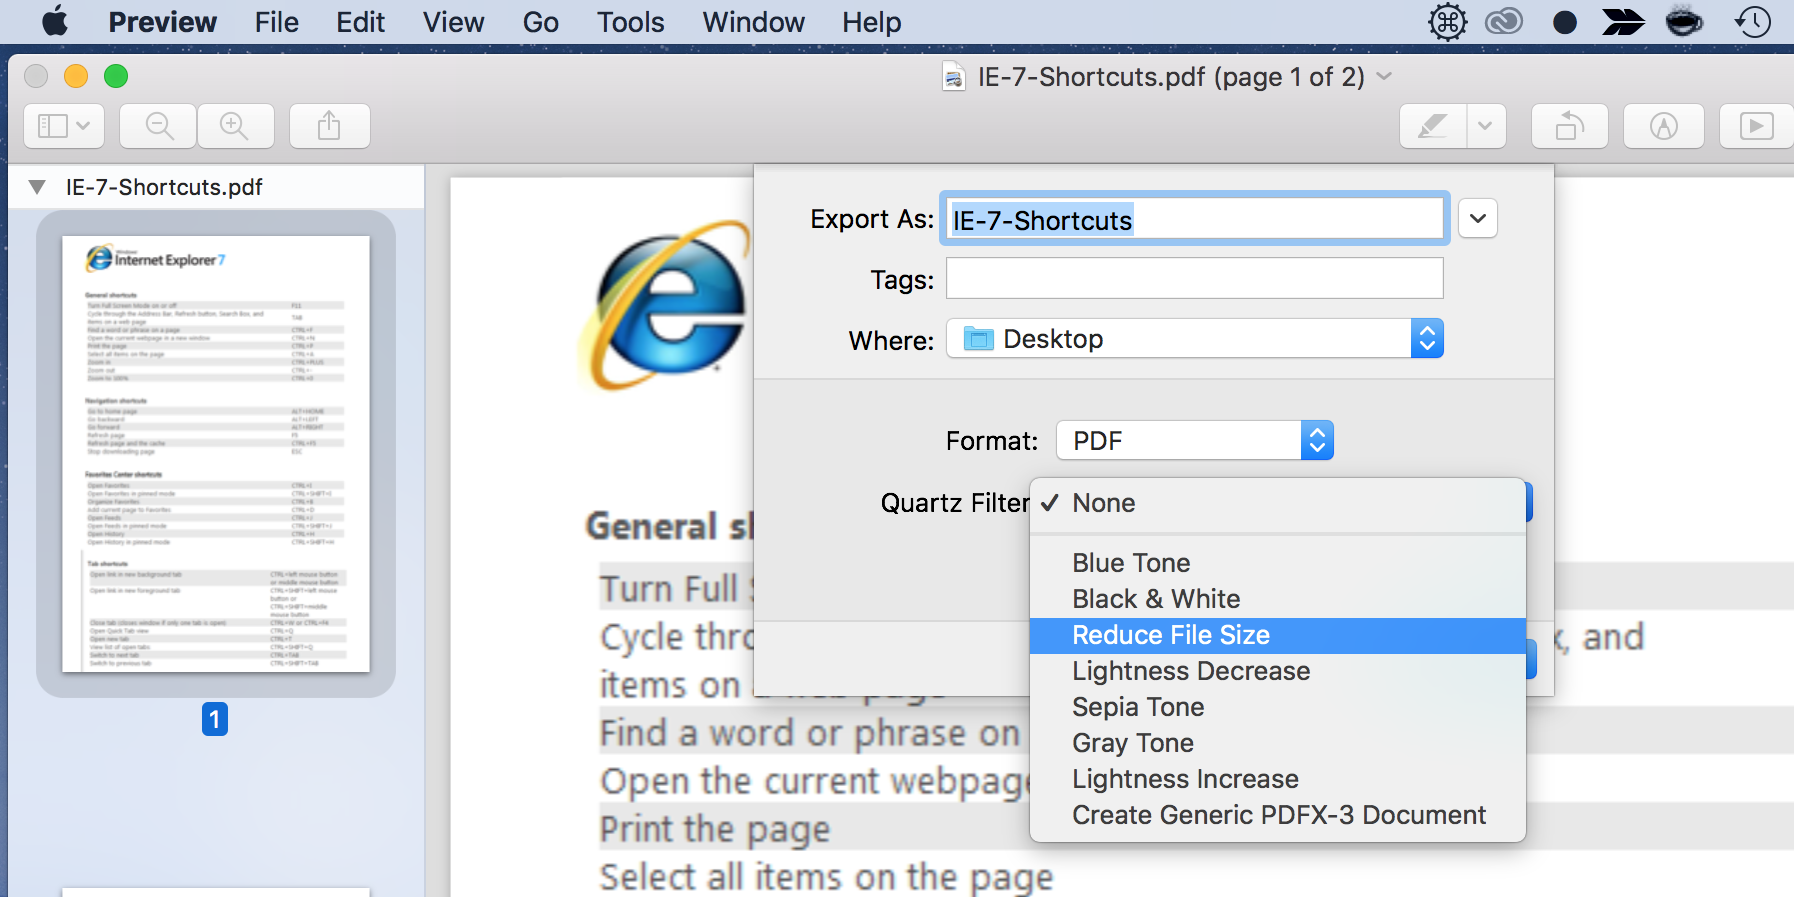Open the Time Machine menu bar icon
The width and height of the screenshot is (1794, 897).
tap(1753, 22)
